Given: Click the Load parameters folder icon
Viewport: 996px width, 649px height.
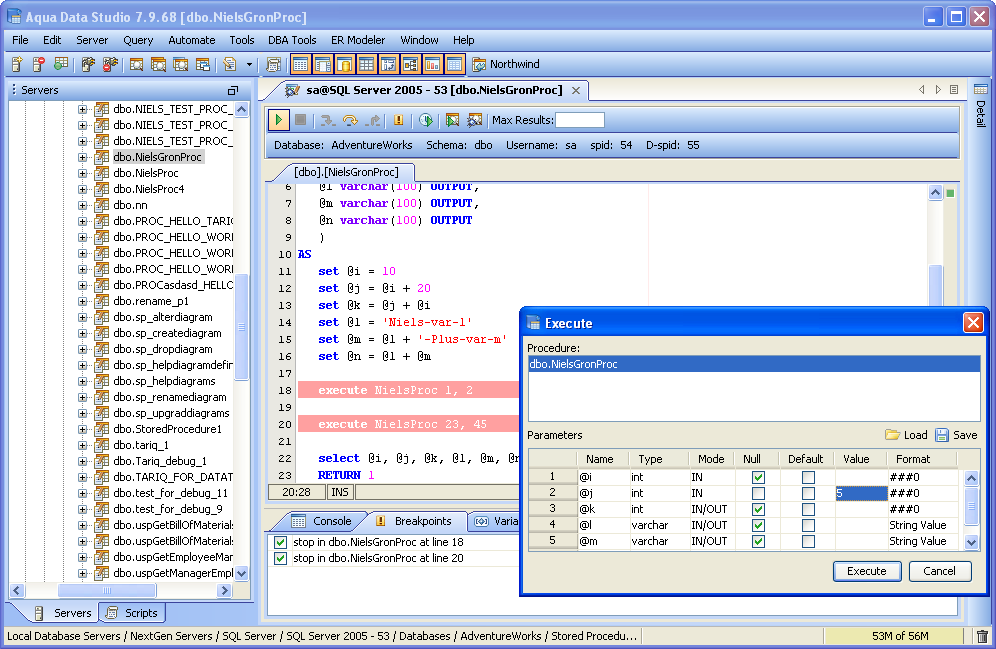Looking at the screenshot, I should tap(892, 435).
